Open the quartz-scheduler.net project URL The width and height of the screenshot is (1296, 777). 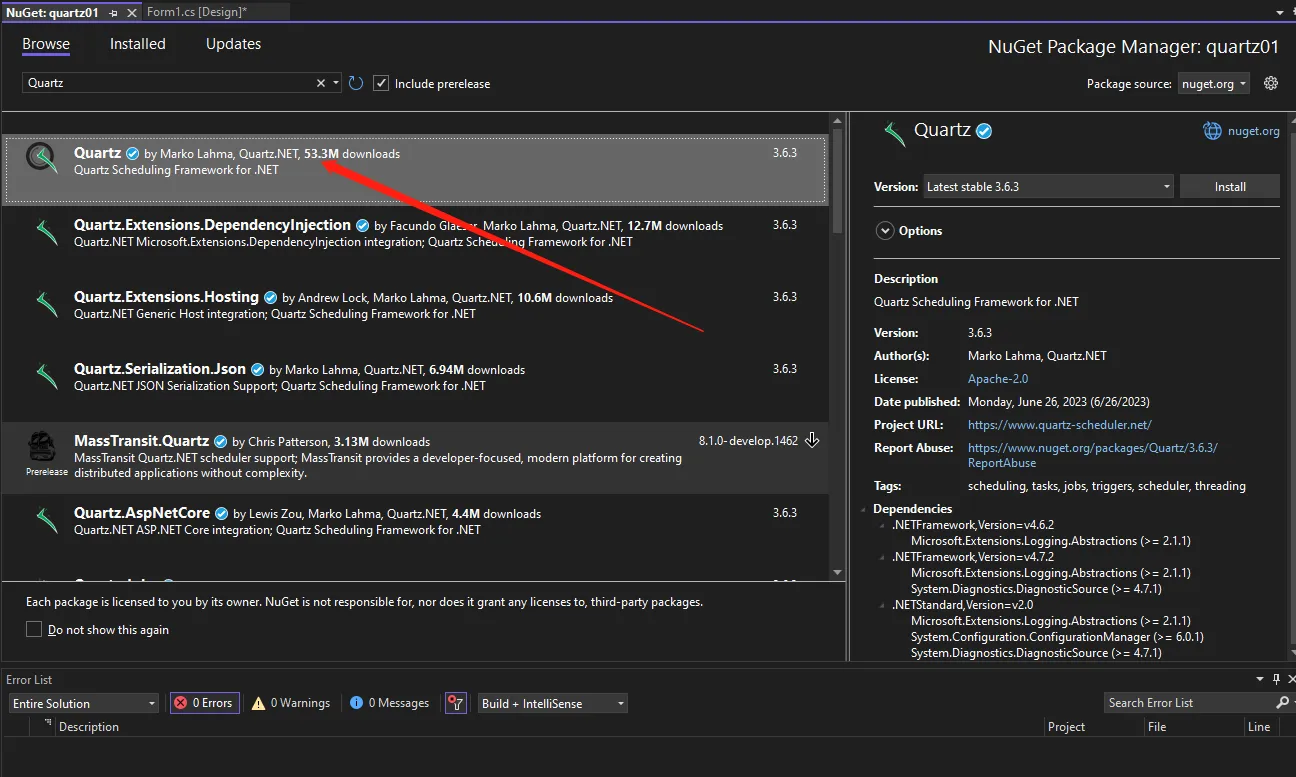[x=1060, y=425]
